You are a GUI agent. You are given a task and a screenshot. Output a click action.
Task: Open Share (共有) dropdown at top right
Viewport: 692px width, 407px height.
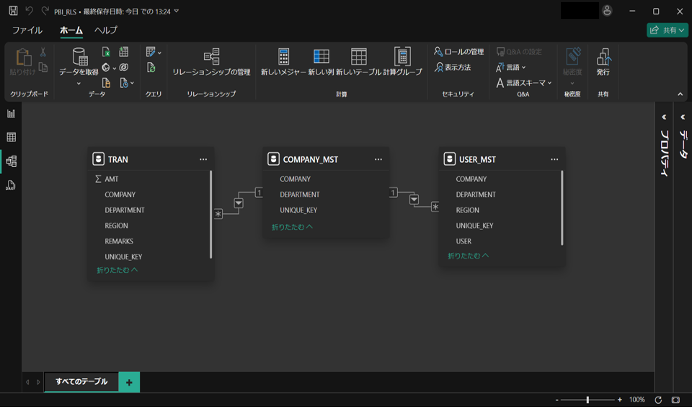(x=667, y=31)
